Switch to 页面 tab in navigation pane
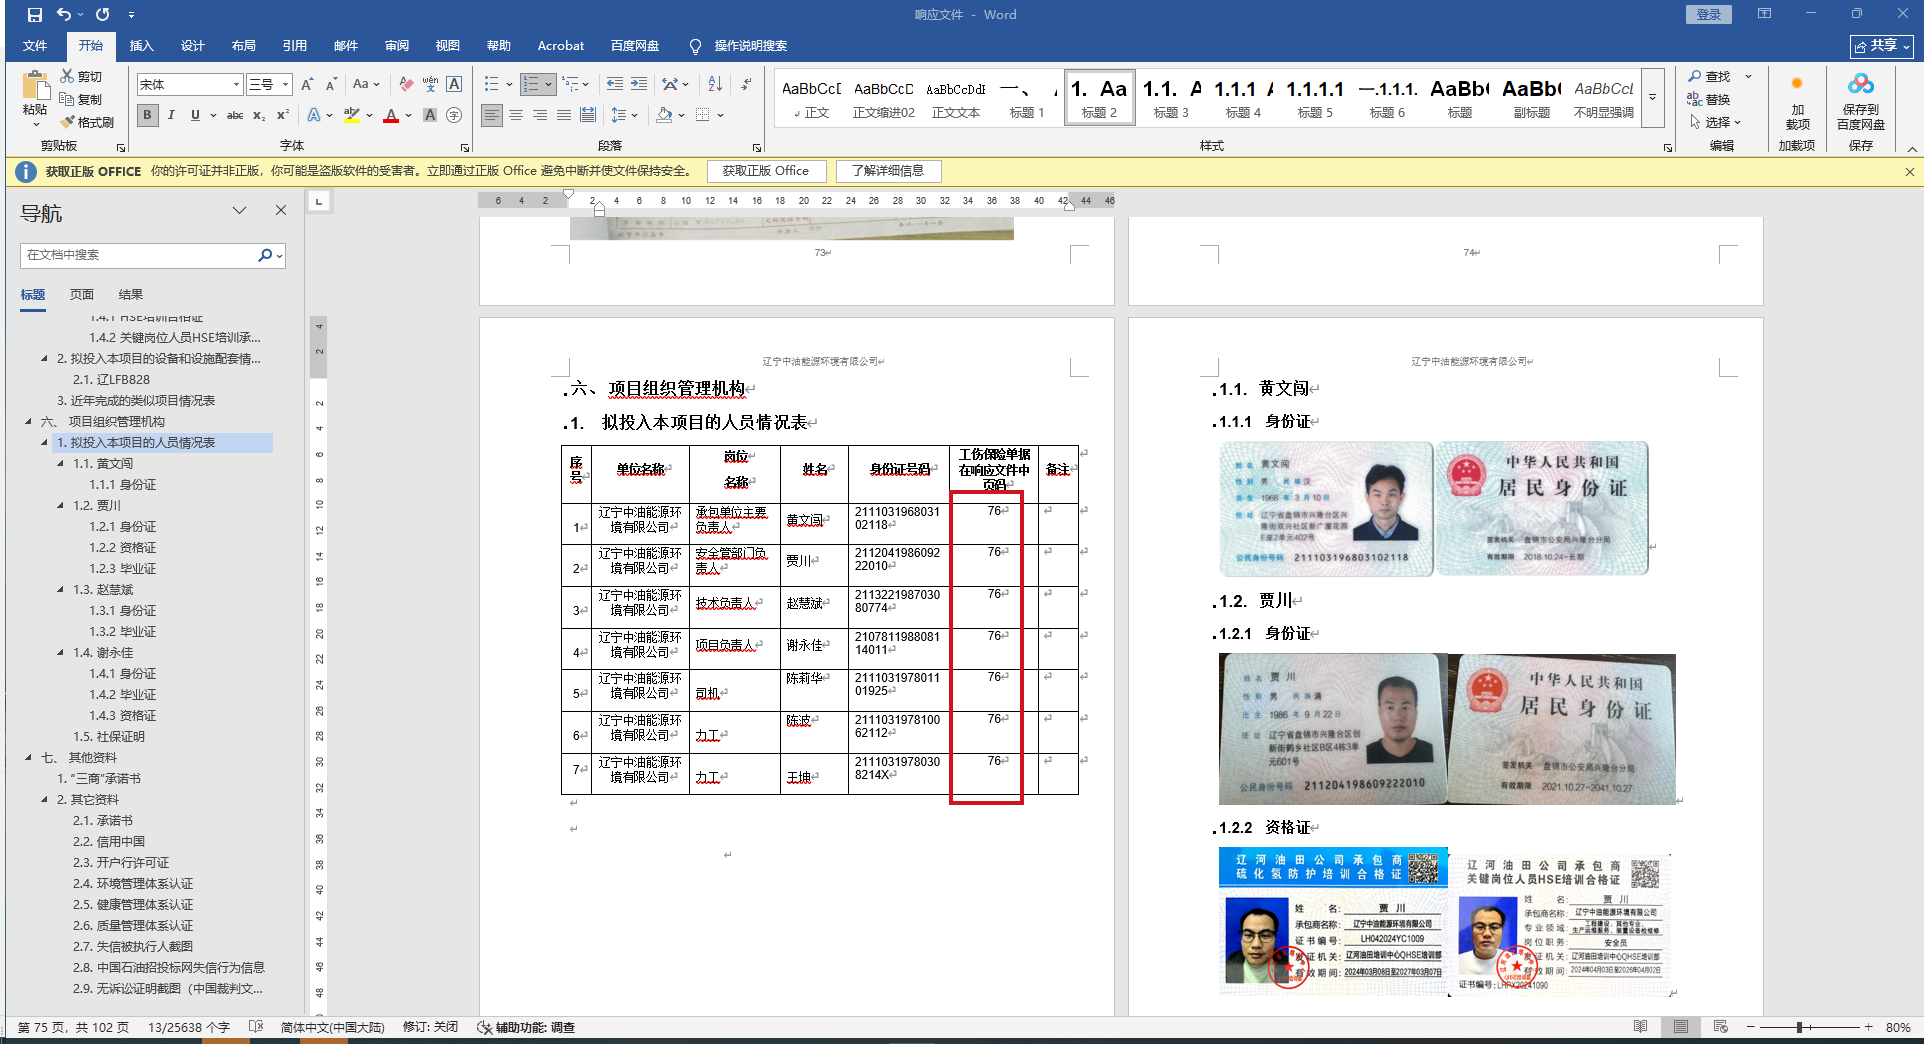 pyautogui.click(x=81, y=294)
